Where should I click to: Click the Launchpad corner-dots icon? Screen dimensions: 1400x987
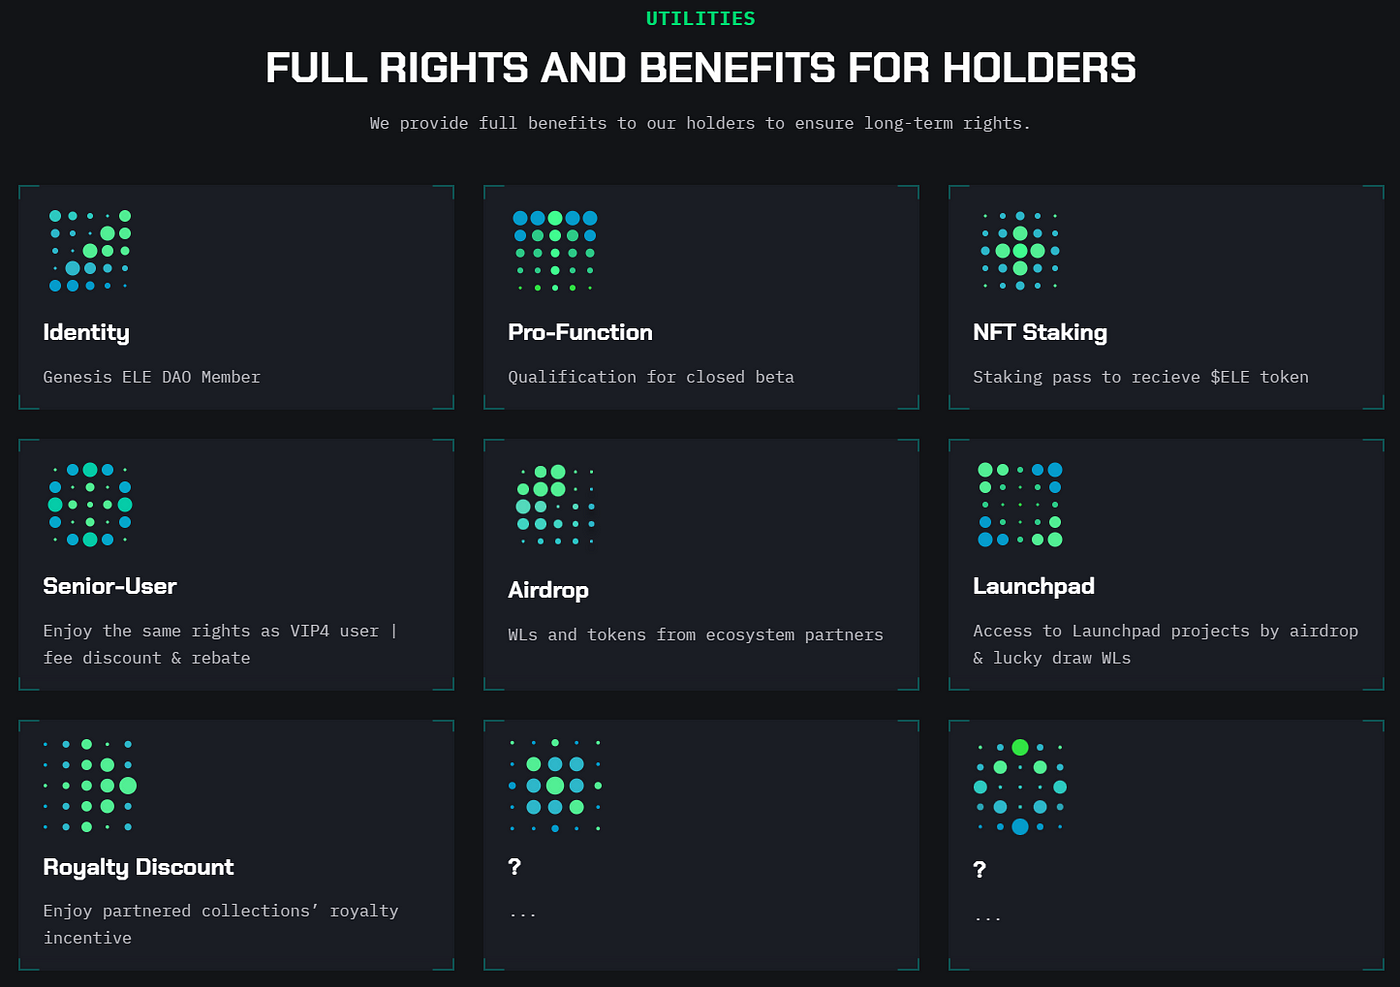coord(1020,504)
